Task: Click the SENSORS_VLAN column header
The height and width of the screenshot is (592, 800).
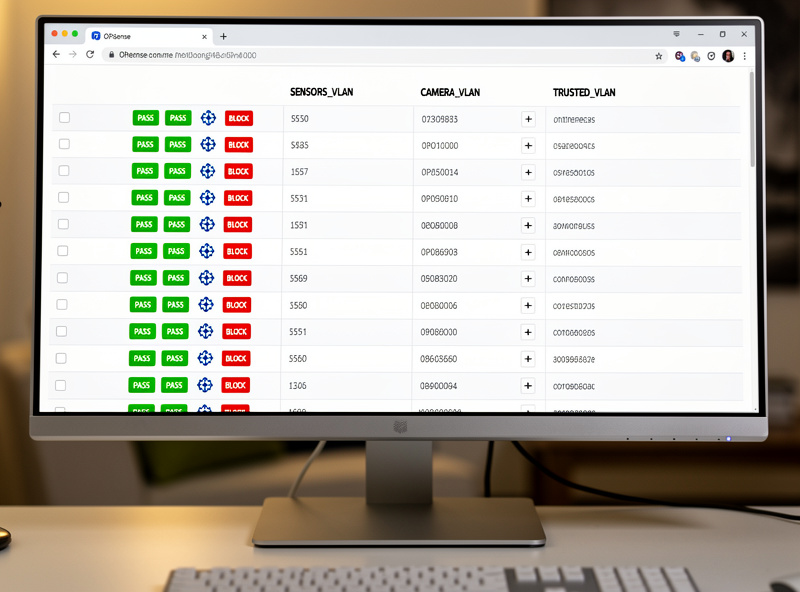Action: pos(321,92)
